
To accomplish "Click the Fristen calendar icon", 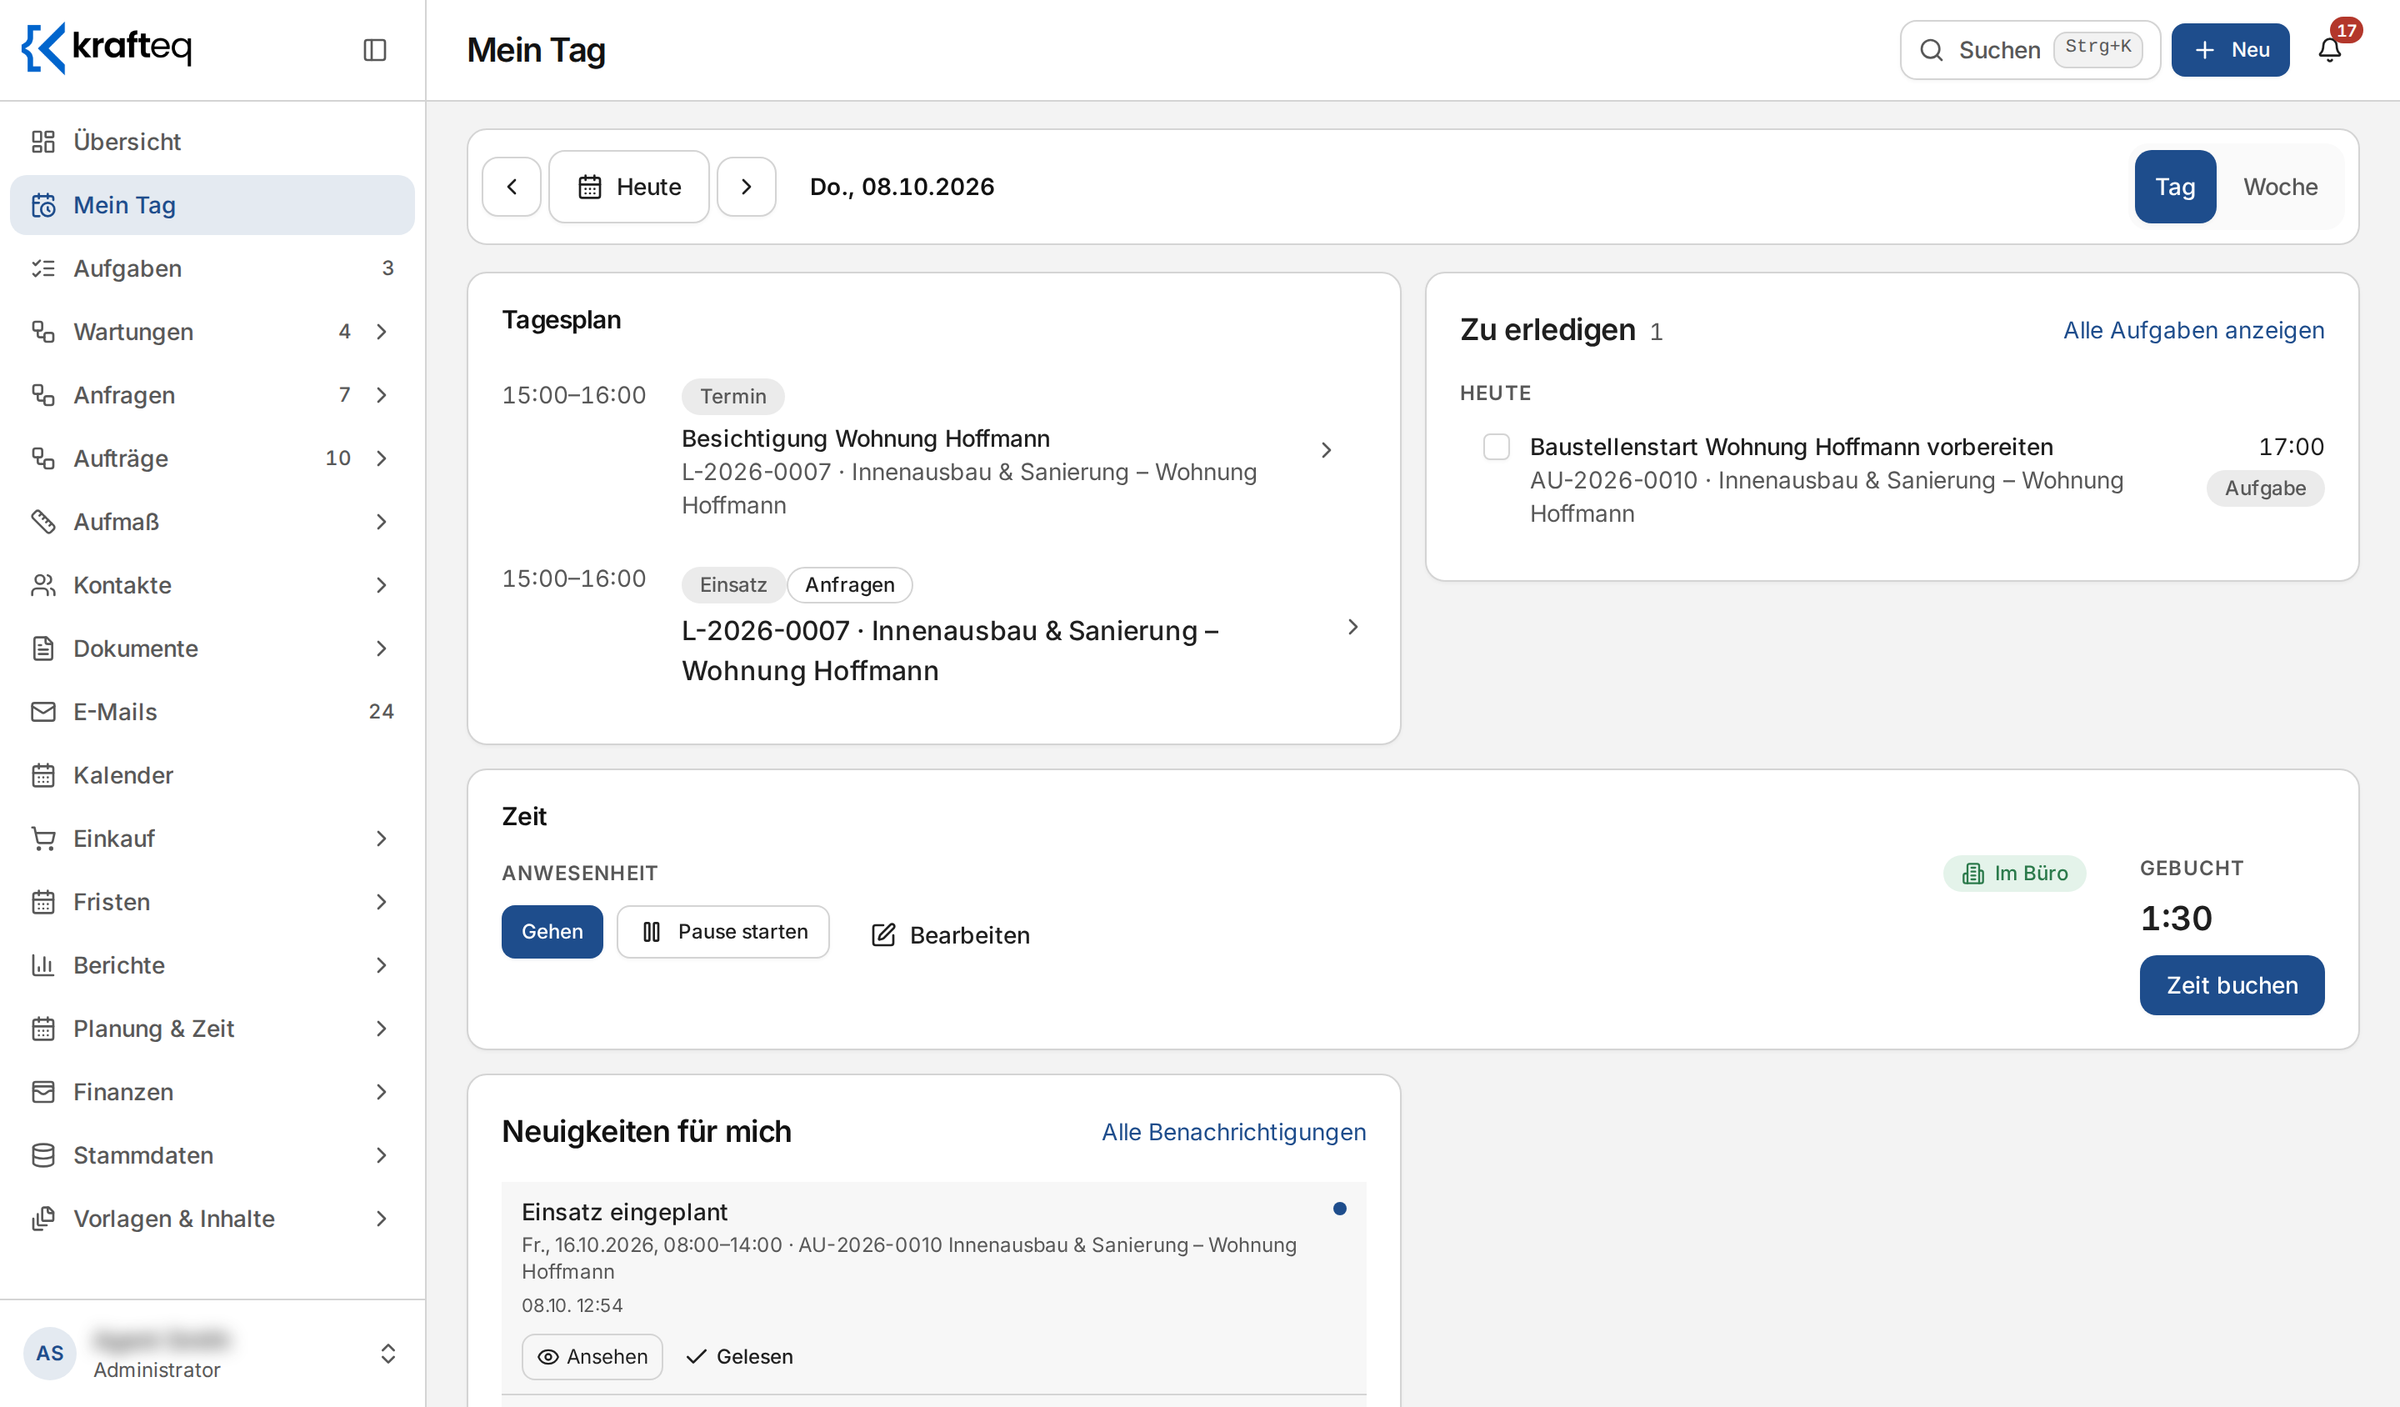I will pyautogui.click(x=43, y=902).
